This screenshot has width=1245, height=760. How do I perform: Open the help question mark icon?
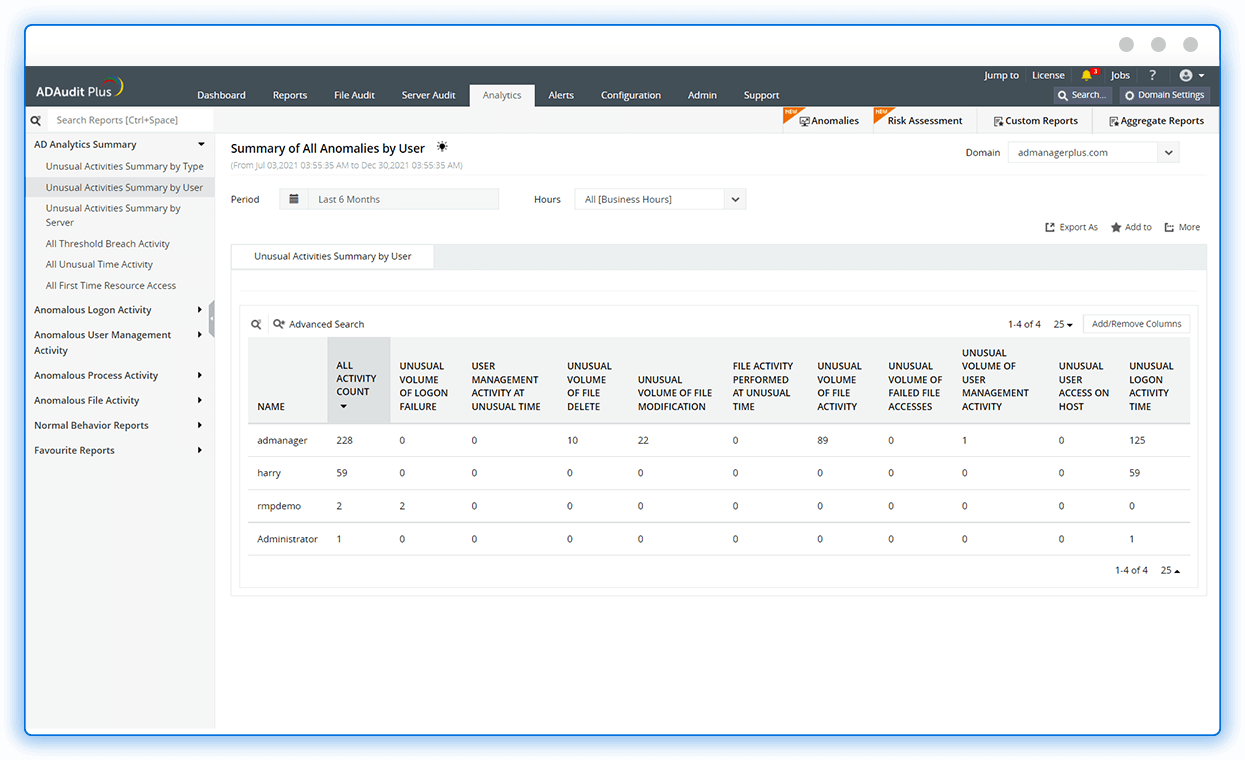tap(1152, 75)
